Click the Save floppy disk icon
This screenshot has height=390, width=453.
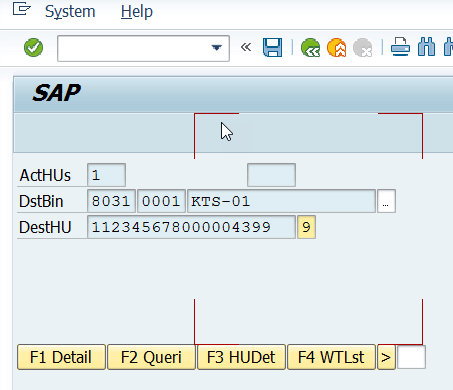pyautogui.click(x=272, y=47)
